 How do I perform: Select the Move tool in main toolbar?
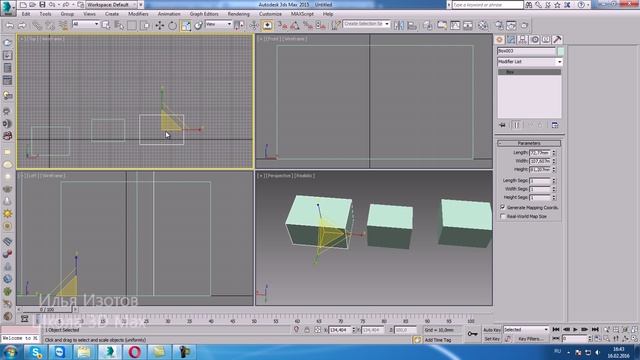(160, 25)
